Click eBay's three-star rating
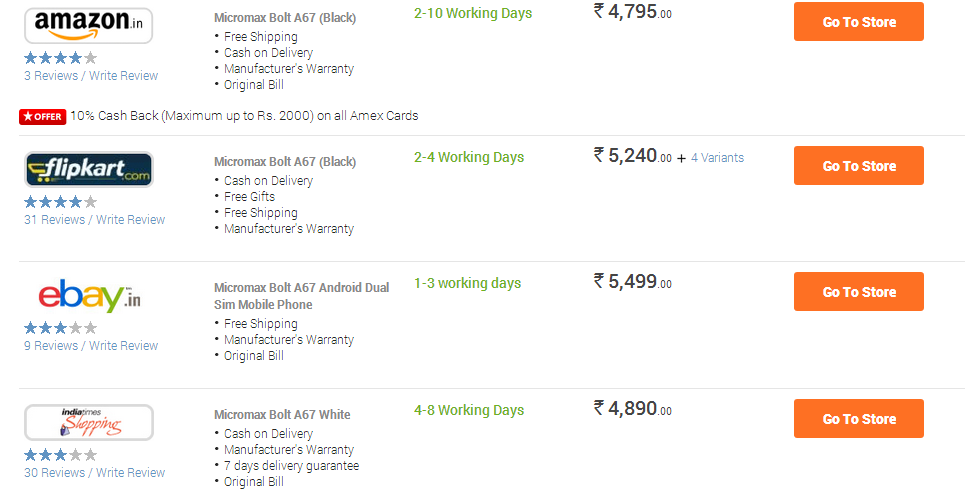The image size is (965, 500). (60, 328)
